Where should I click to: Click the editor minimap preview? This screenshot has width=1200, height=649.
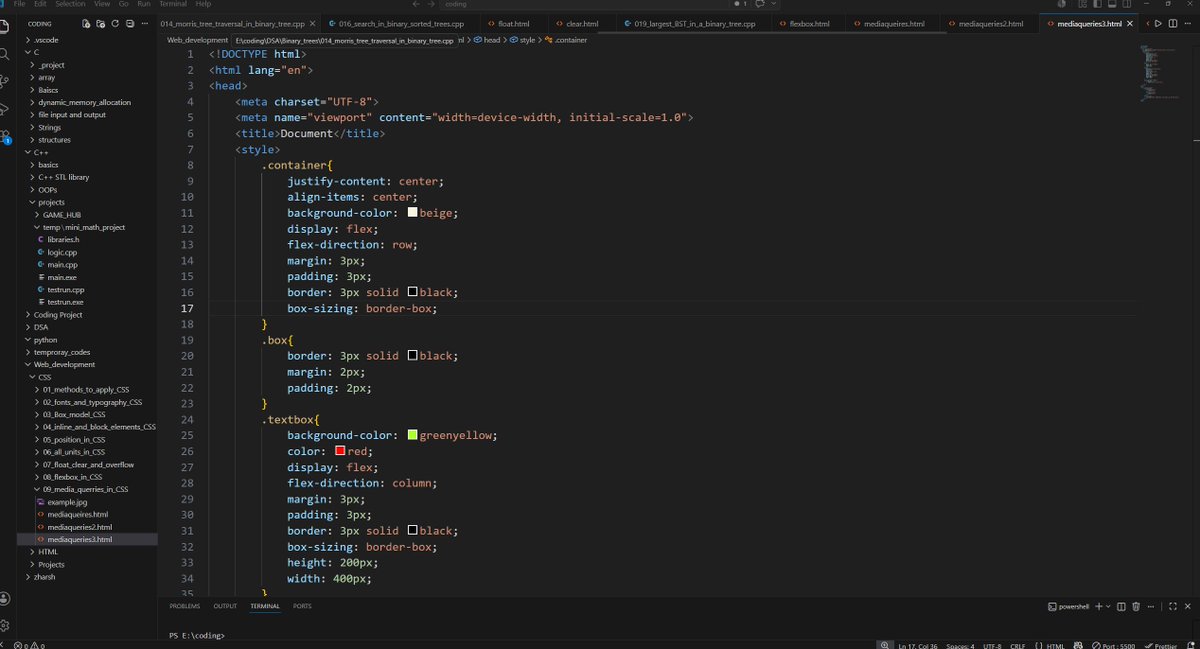[x=1160, y=72]
